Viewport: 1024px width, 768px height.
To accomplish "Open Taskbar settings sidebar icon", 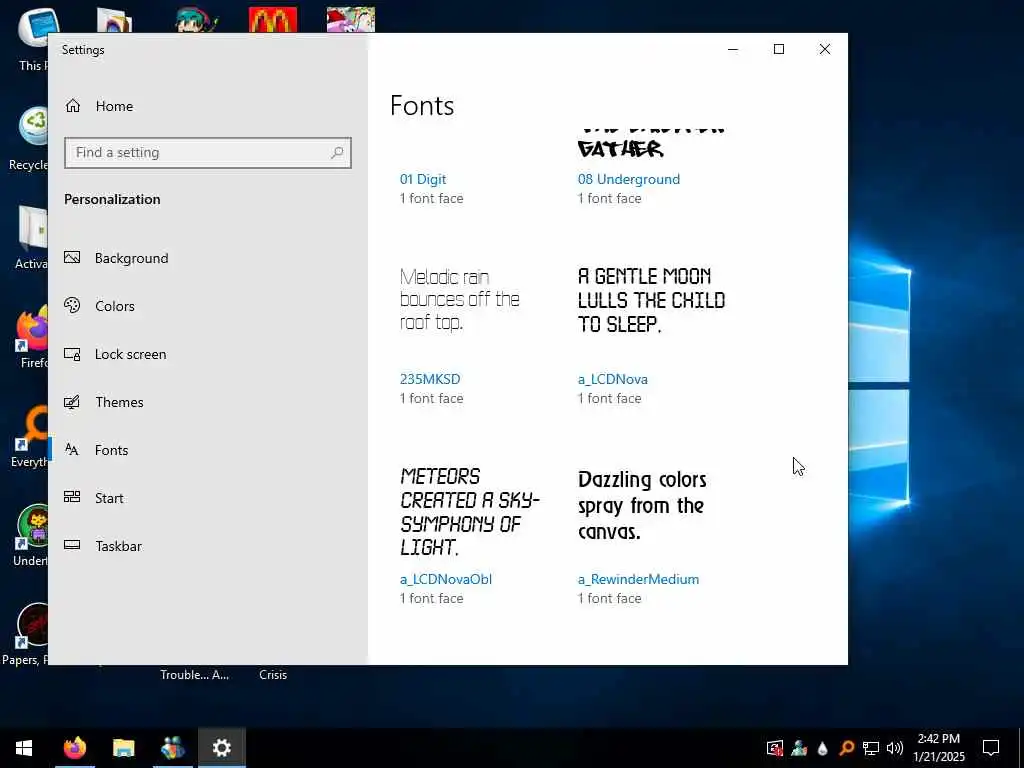I will click(72, 545).
